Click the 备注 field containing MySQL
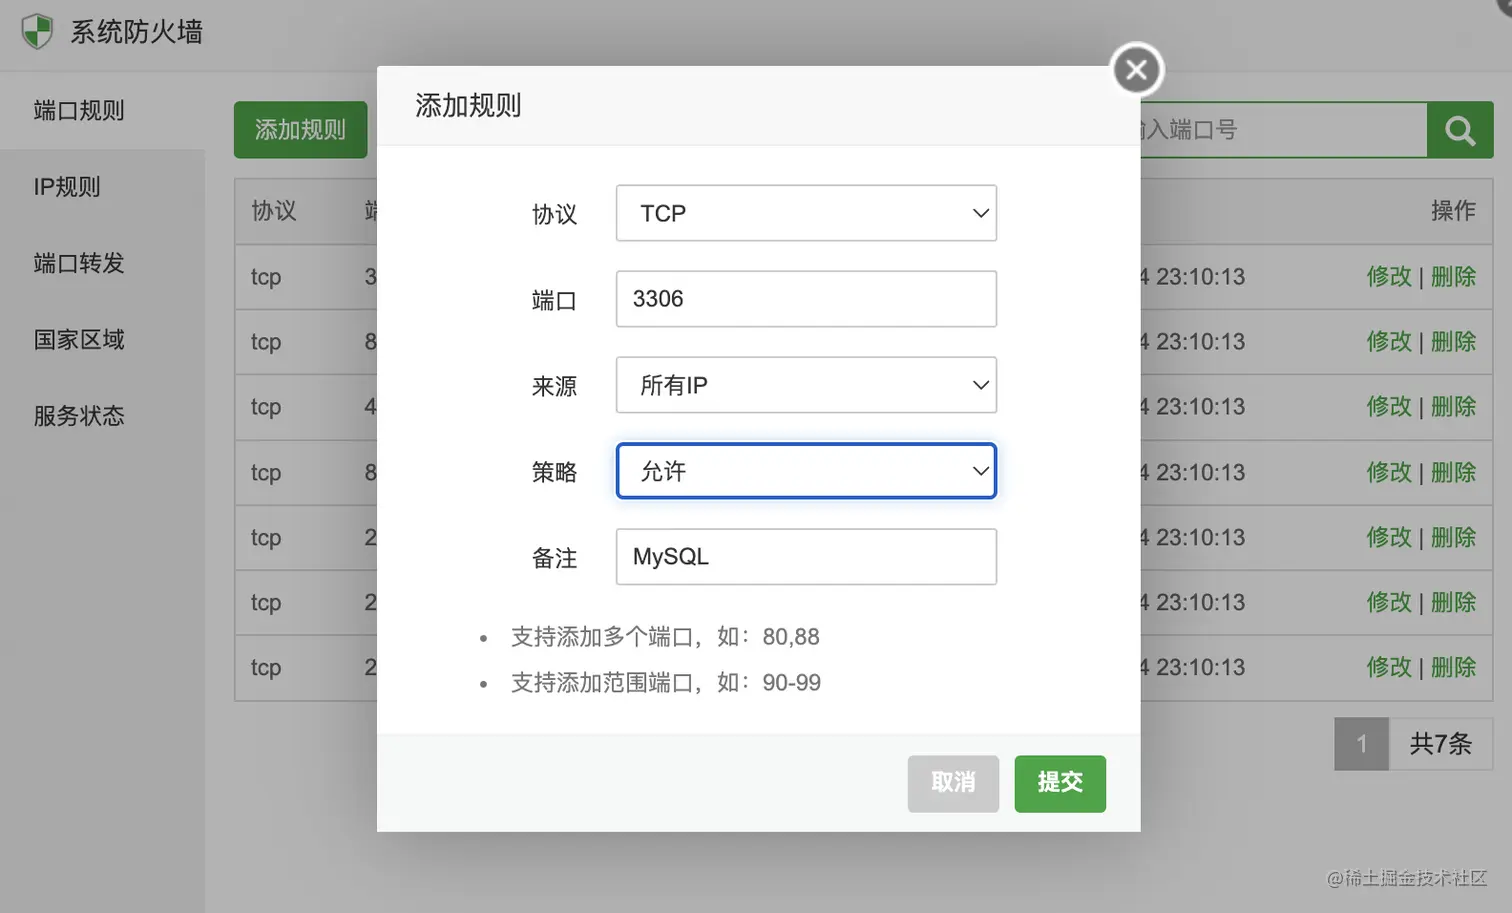 (806, 557)
